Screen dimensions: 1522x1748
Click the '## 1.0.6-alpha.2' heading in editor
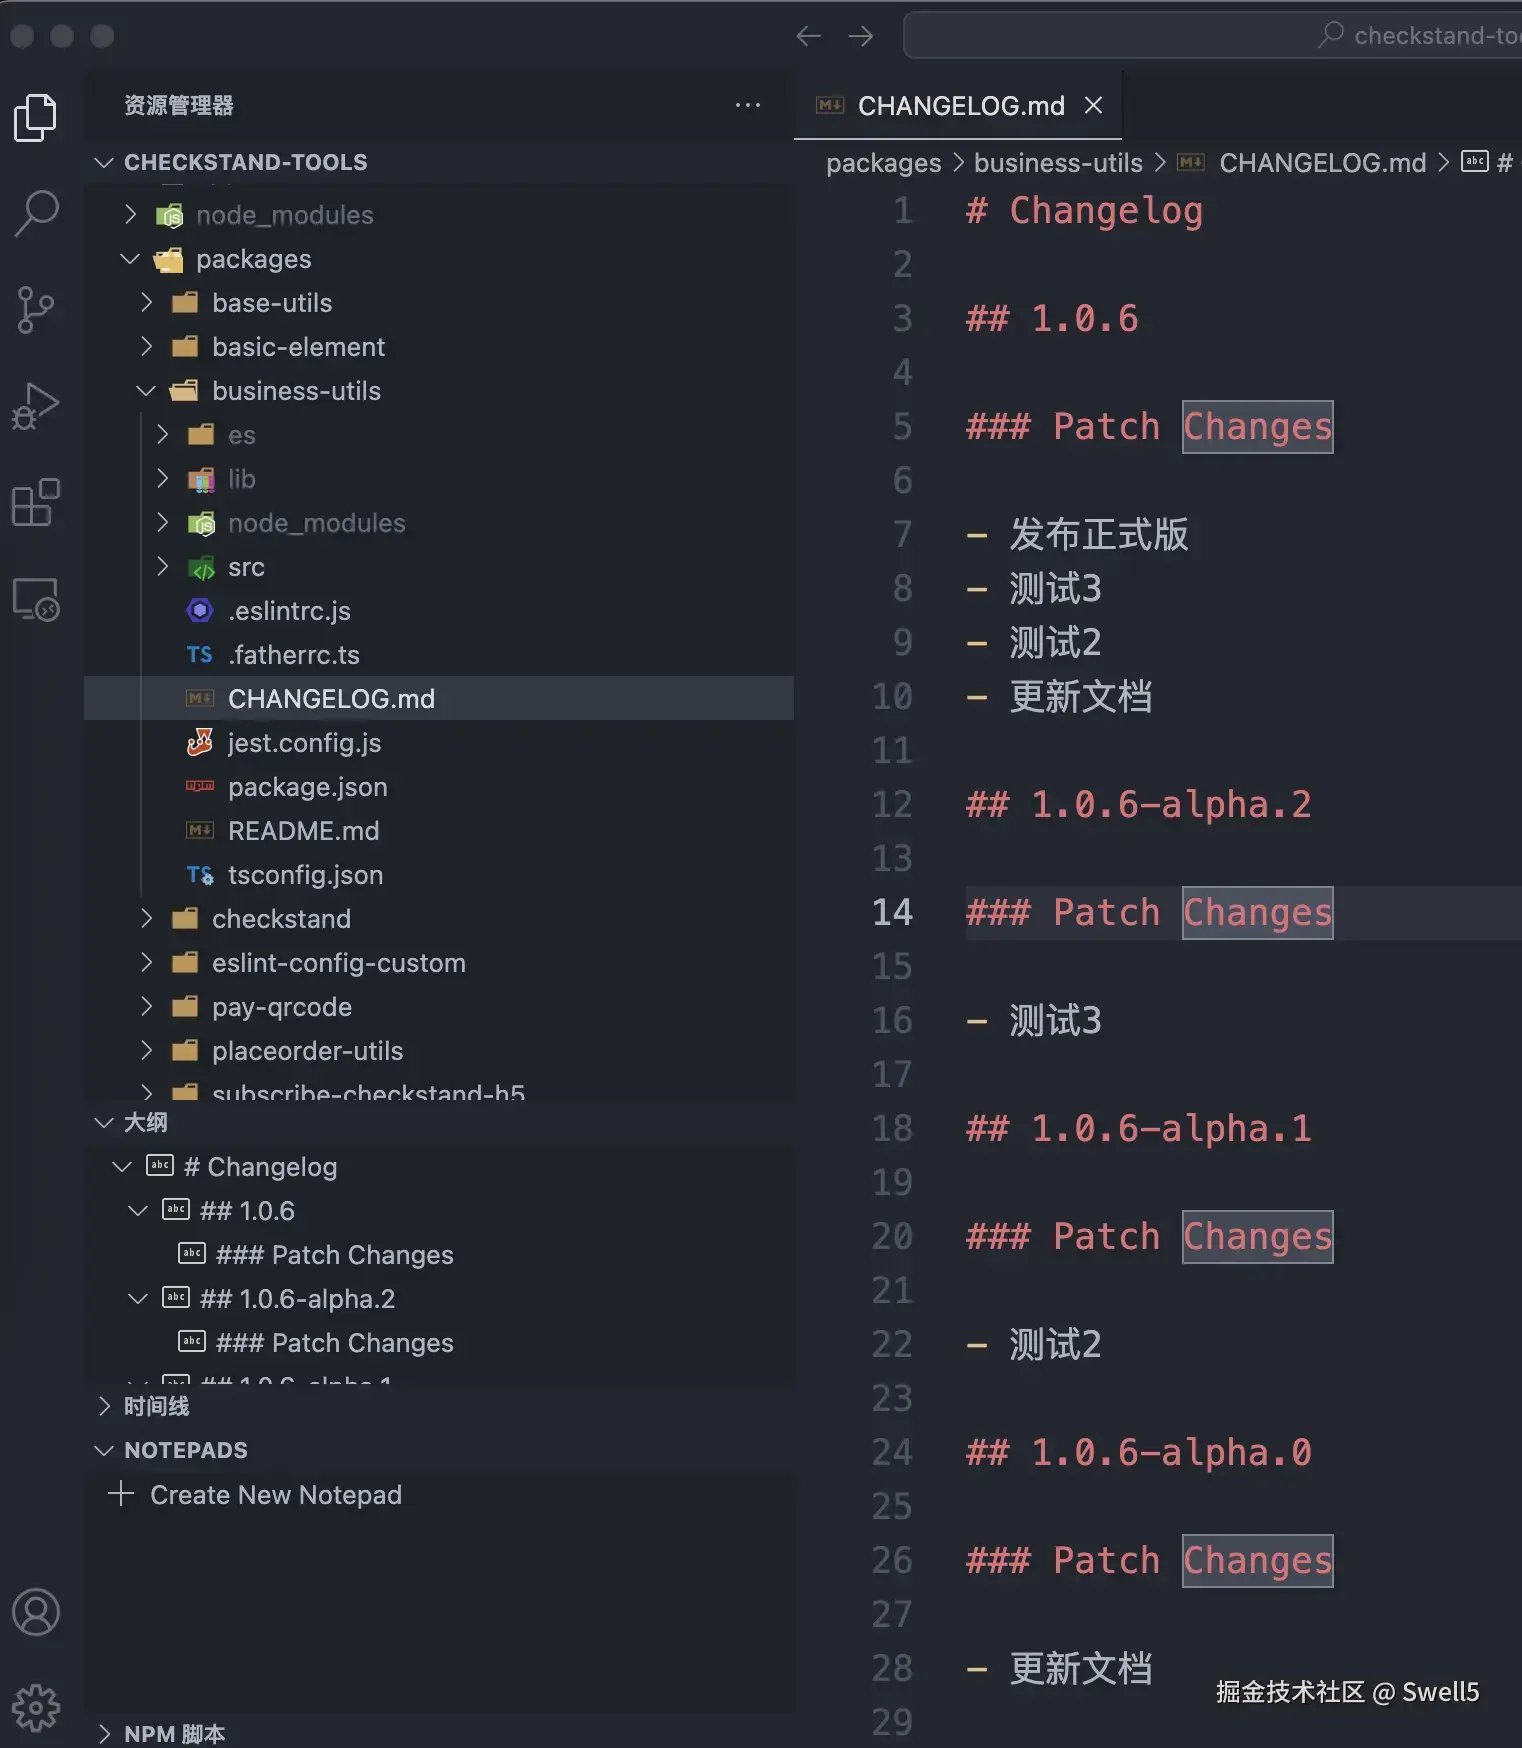tap(1139, 804)
